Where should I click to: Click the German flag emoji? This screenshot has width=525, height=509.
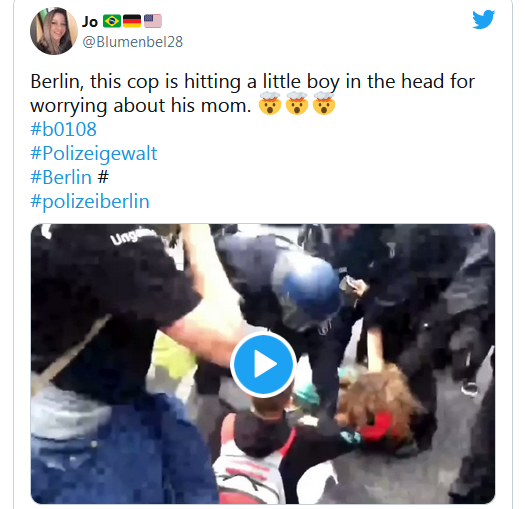tap(132, 21)
